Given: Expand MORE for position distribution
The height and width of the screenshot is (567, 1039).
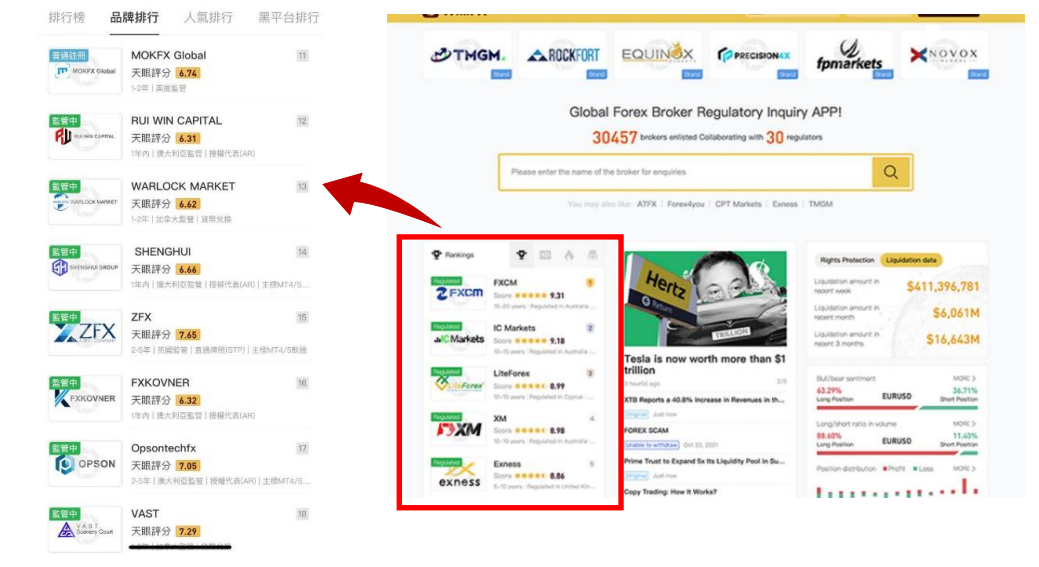Looking at the screenshot, I should [x=963, y=468].
